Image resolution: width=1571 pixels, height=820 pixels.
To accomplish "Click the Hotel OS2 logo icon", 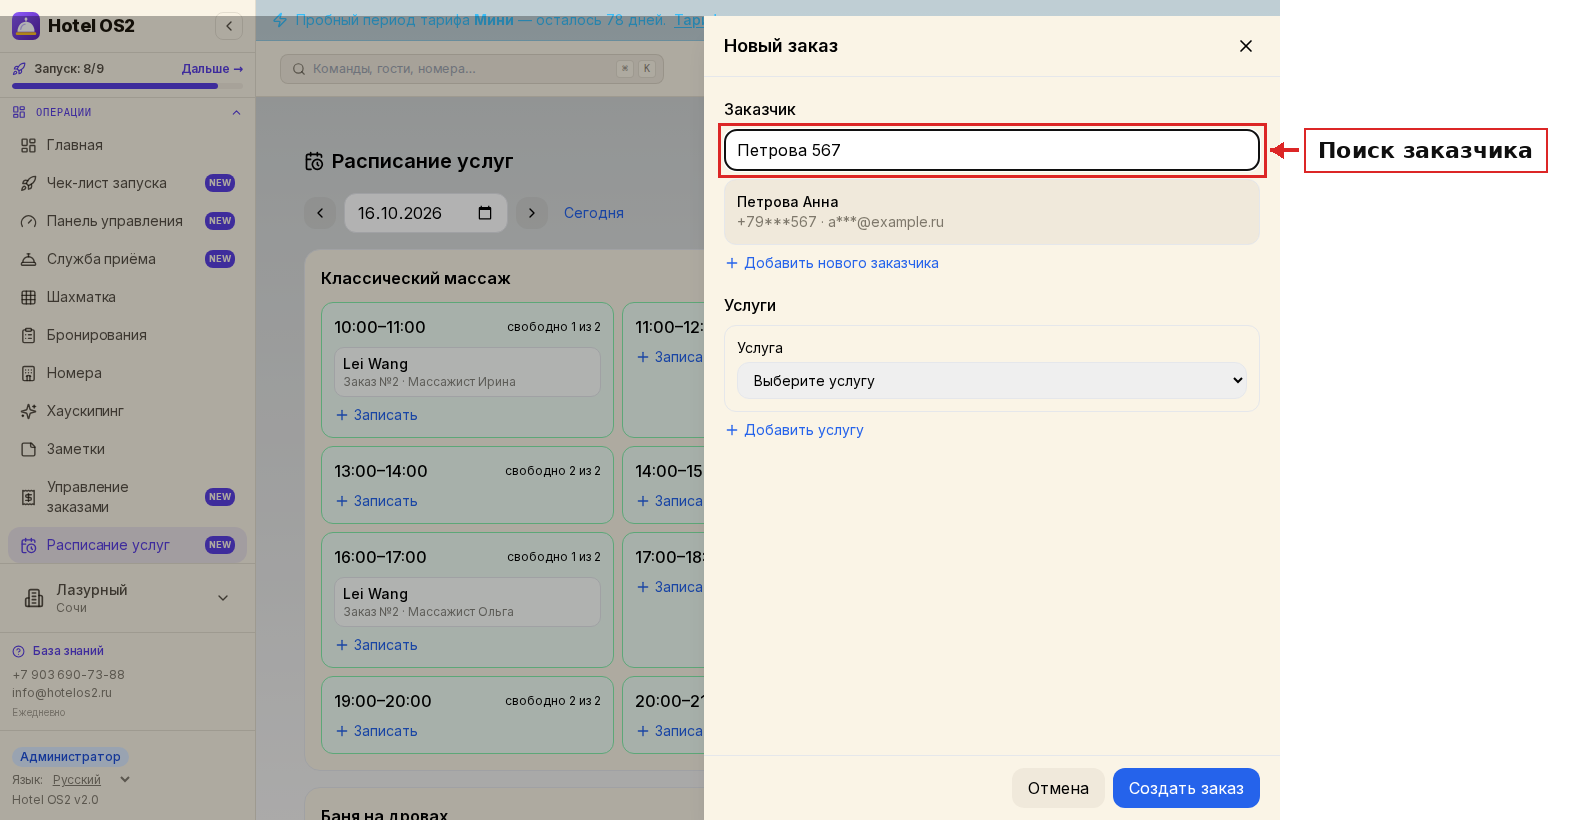I will [x=26, y=26].
